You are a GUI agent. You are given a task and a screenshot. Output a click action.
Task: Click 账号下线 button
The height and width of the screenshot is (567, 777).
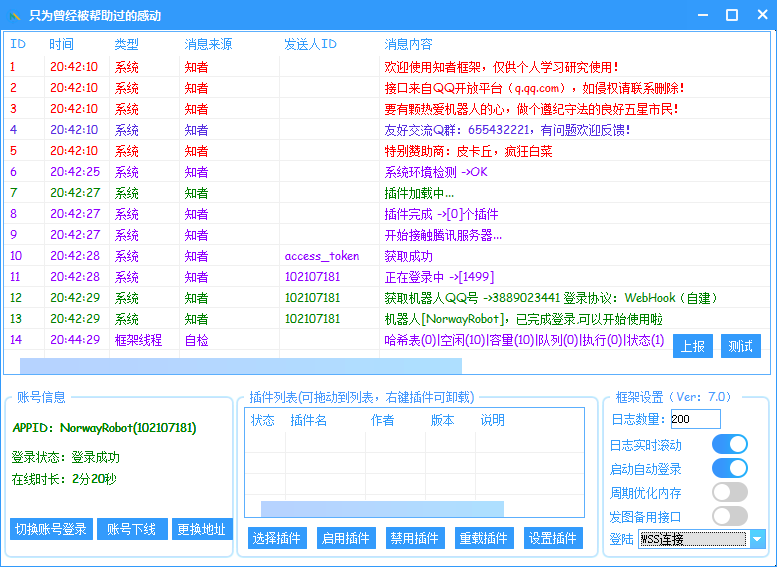(132, 529)
